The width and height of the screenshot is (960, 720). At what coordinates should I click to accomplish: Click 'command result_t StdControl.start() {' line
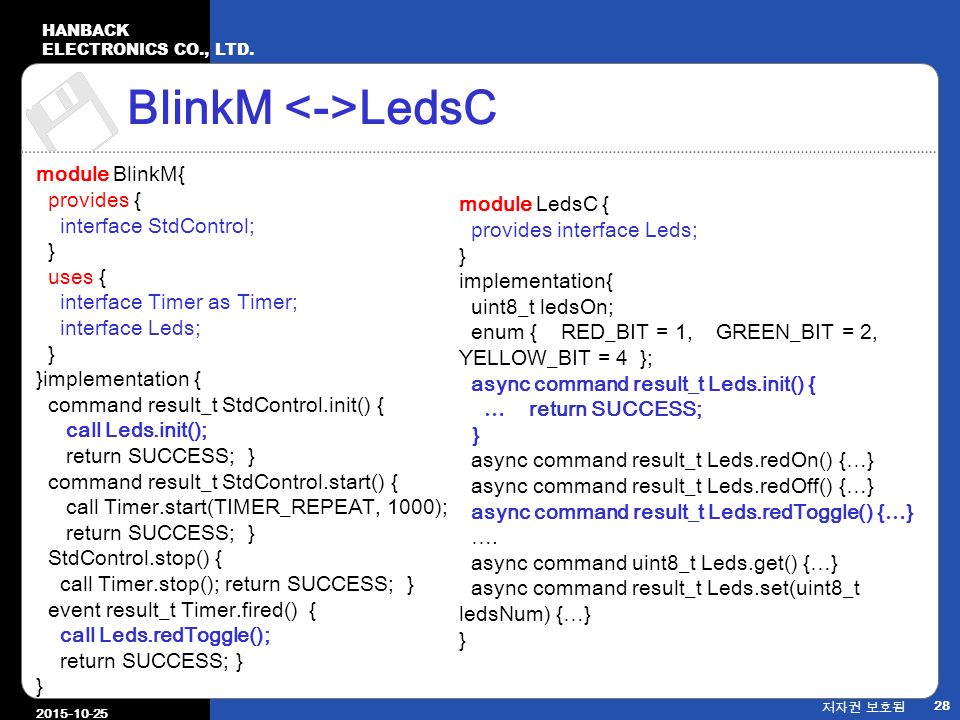tap(223, 482)
